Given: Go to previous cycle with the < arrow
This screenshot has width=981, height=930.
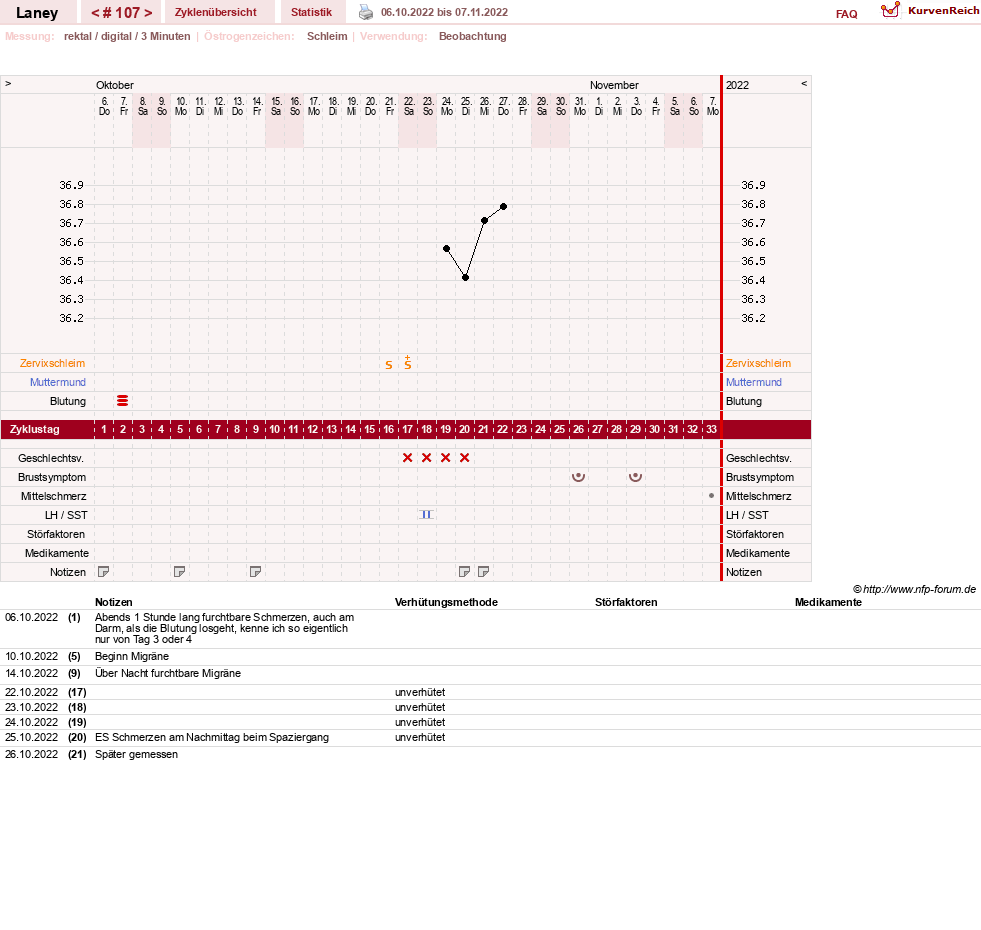Looking at the screenshot, I should (x=95, y=13).
